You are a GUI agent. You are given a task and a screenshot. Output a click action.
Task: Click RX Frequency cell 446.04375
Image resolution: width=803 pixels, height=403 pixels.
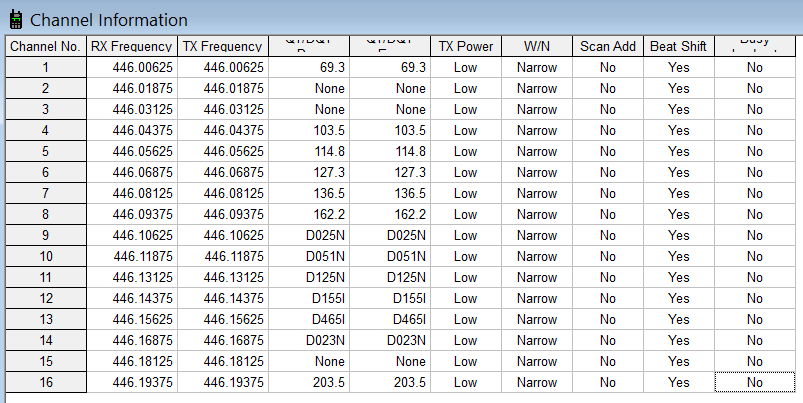(x=132, y=130)
